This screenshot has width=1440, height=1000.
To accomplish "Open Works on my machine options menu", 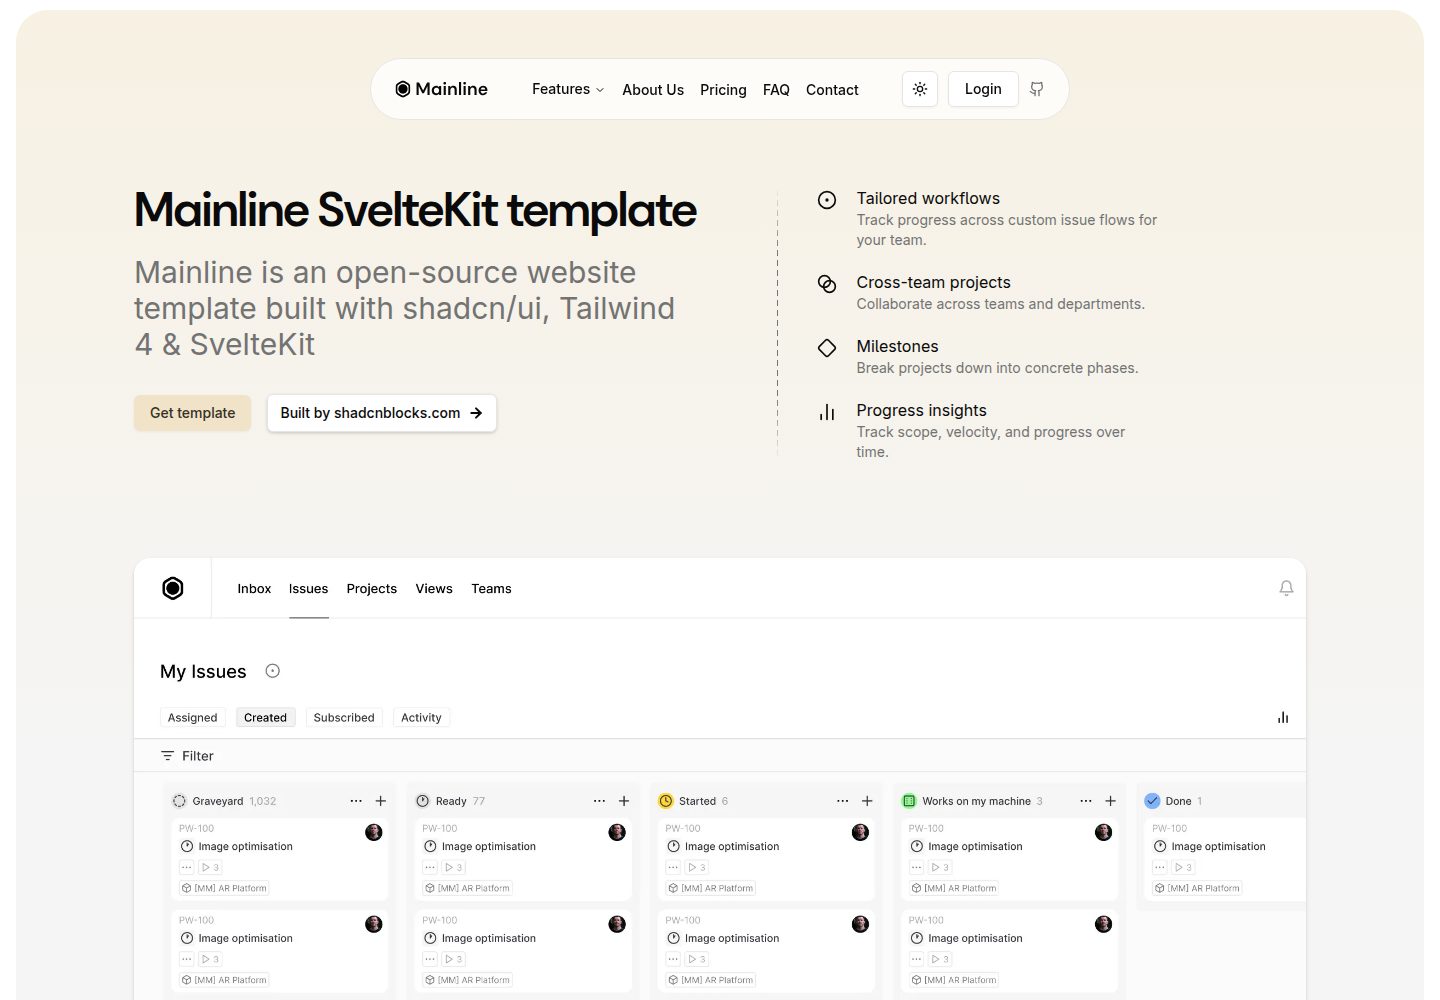I will (x=1086, y=801).
